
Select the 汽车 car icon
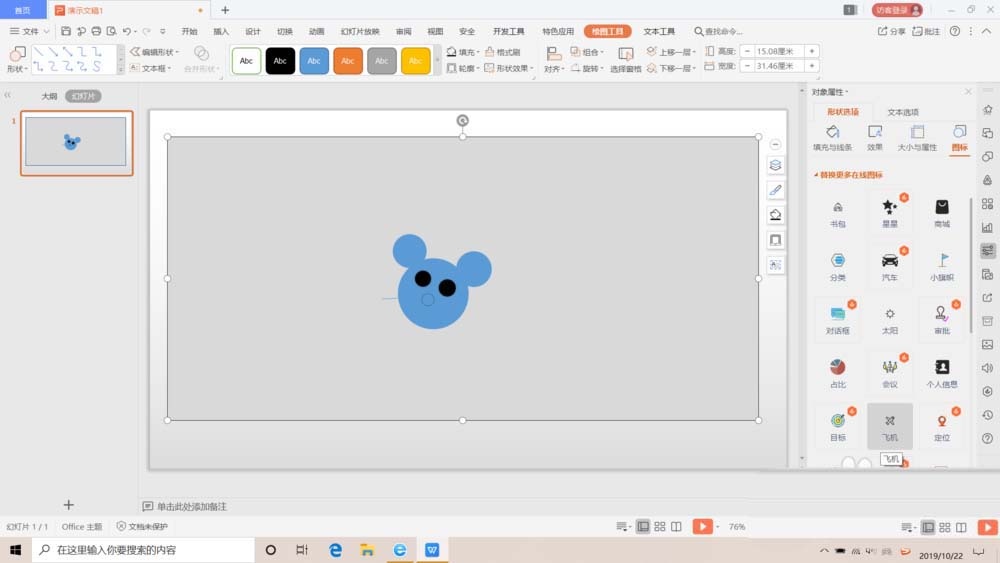[889, 262]
